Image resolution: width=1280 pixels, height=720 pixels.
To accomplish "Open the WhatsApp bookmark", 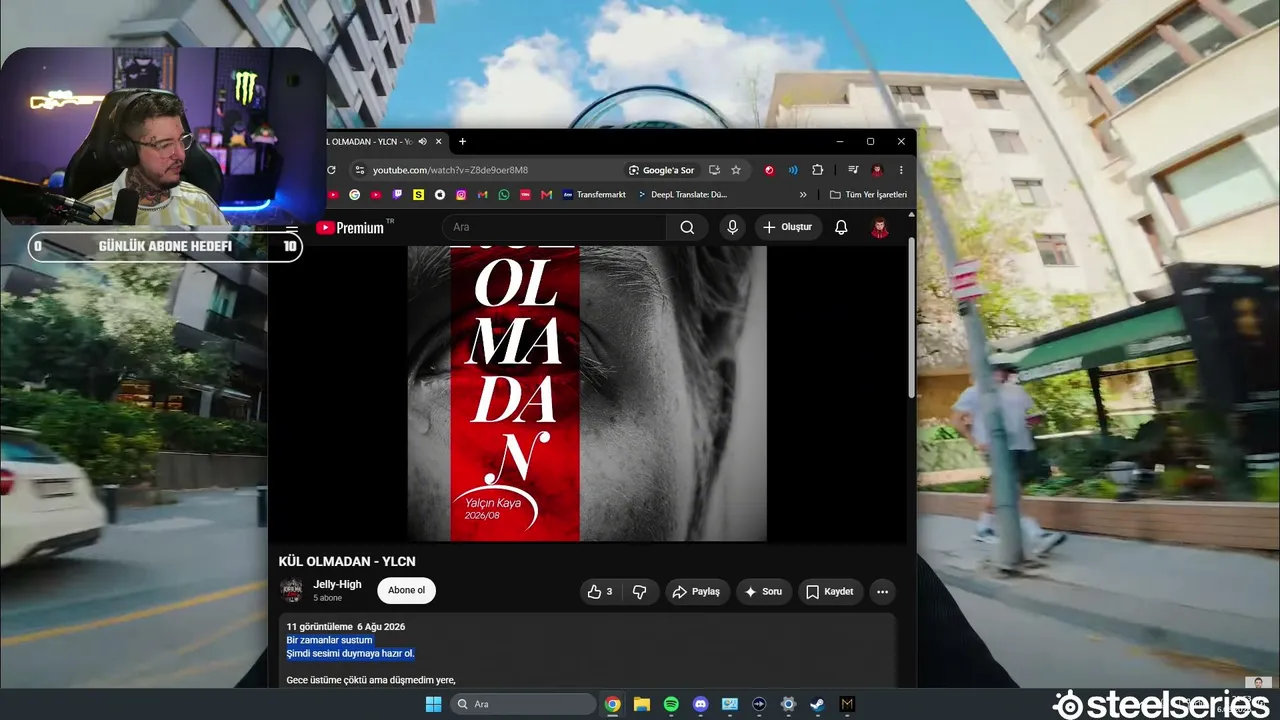I will [x=504, y=195].
